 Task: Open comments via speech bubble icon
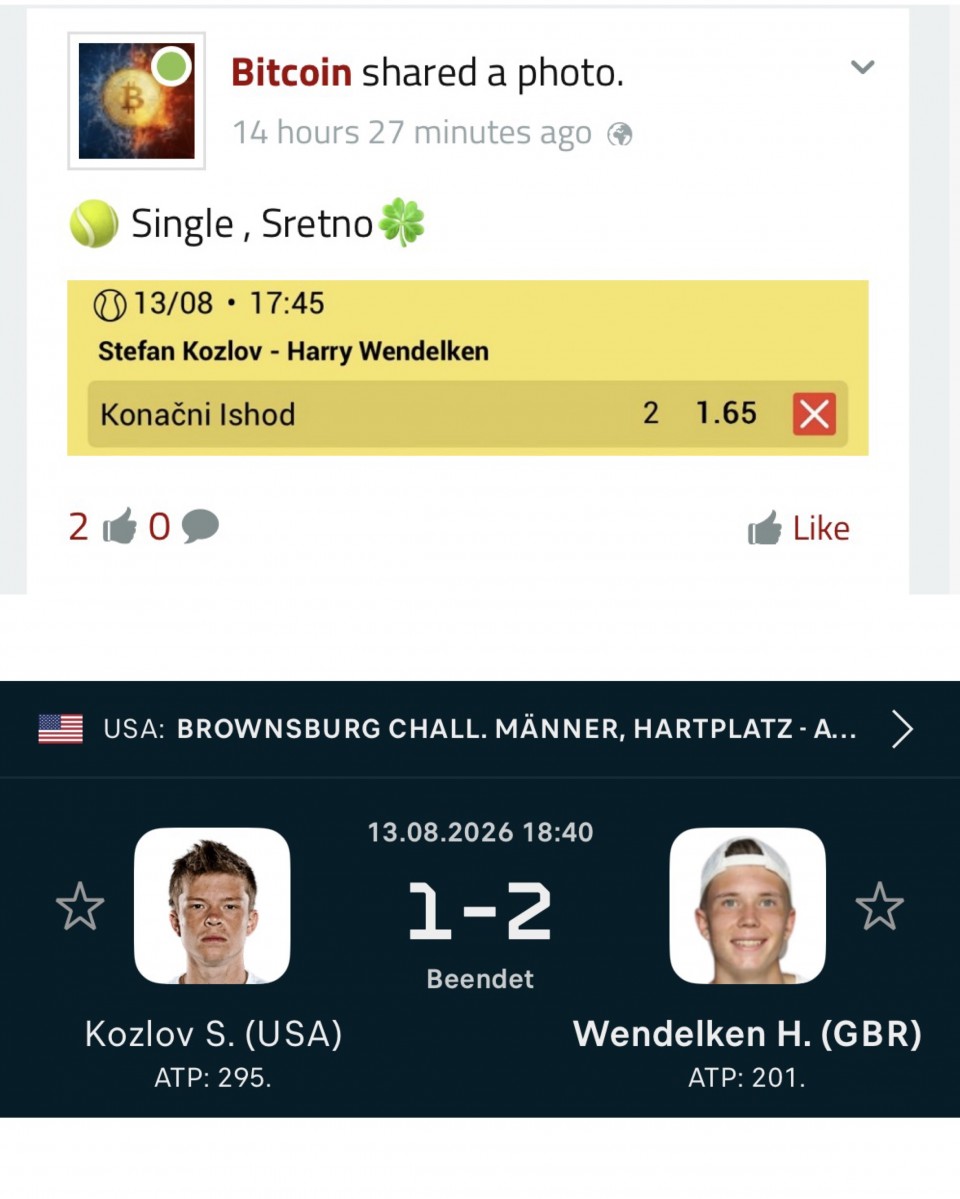click(200, 526)
